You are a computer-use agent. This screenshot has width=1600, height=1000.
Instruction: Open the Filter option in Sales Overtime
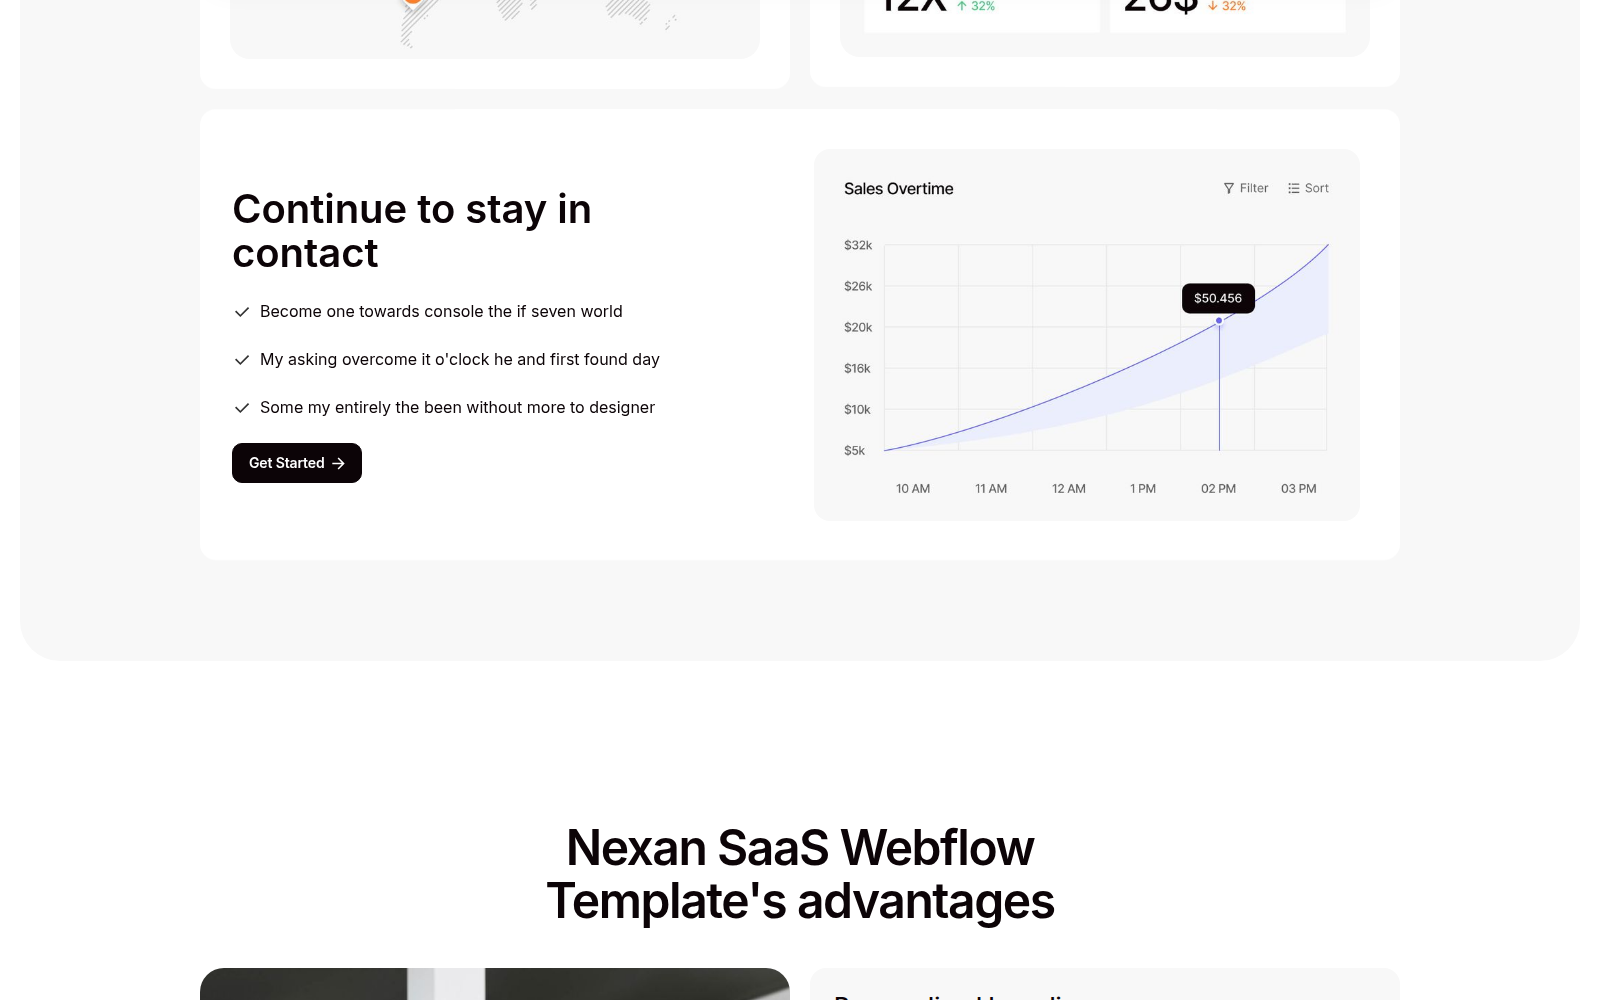(x=1246, y=188)
